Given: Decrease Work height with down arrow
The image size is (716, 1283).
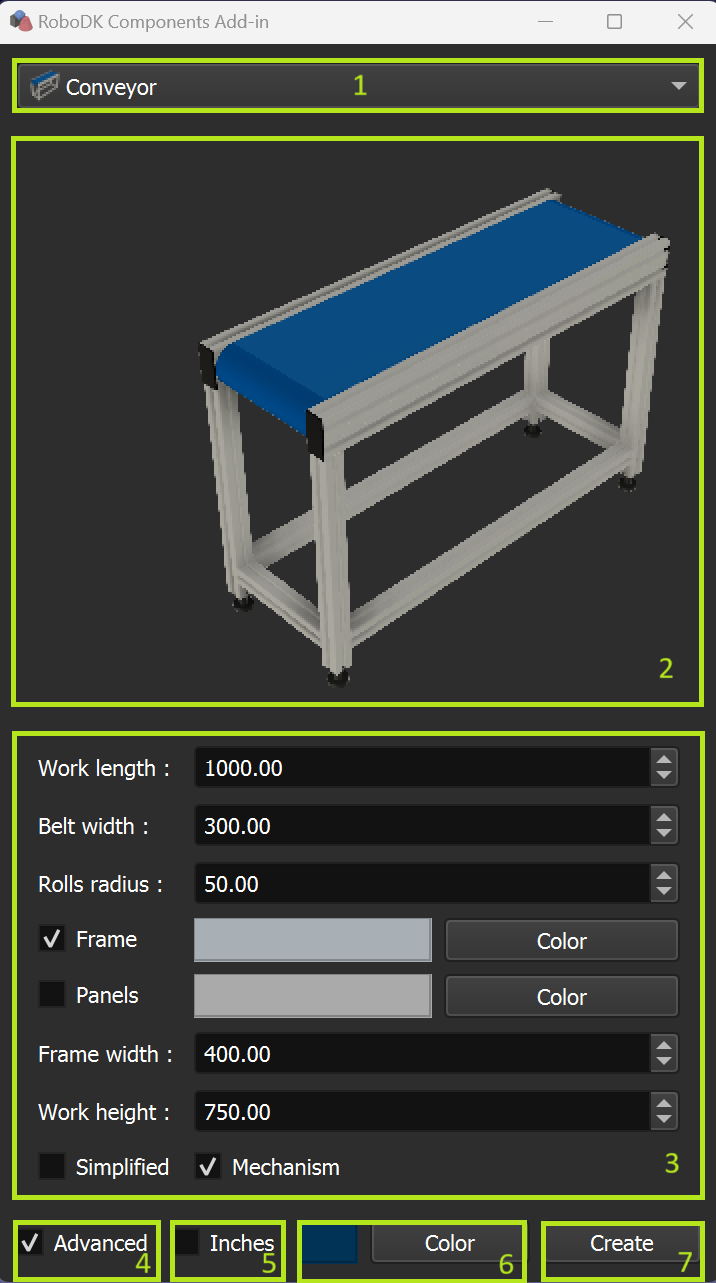Looking at the screenshot, I should click(664, 1121).
